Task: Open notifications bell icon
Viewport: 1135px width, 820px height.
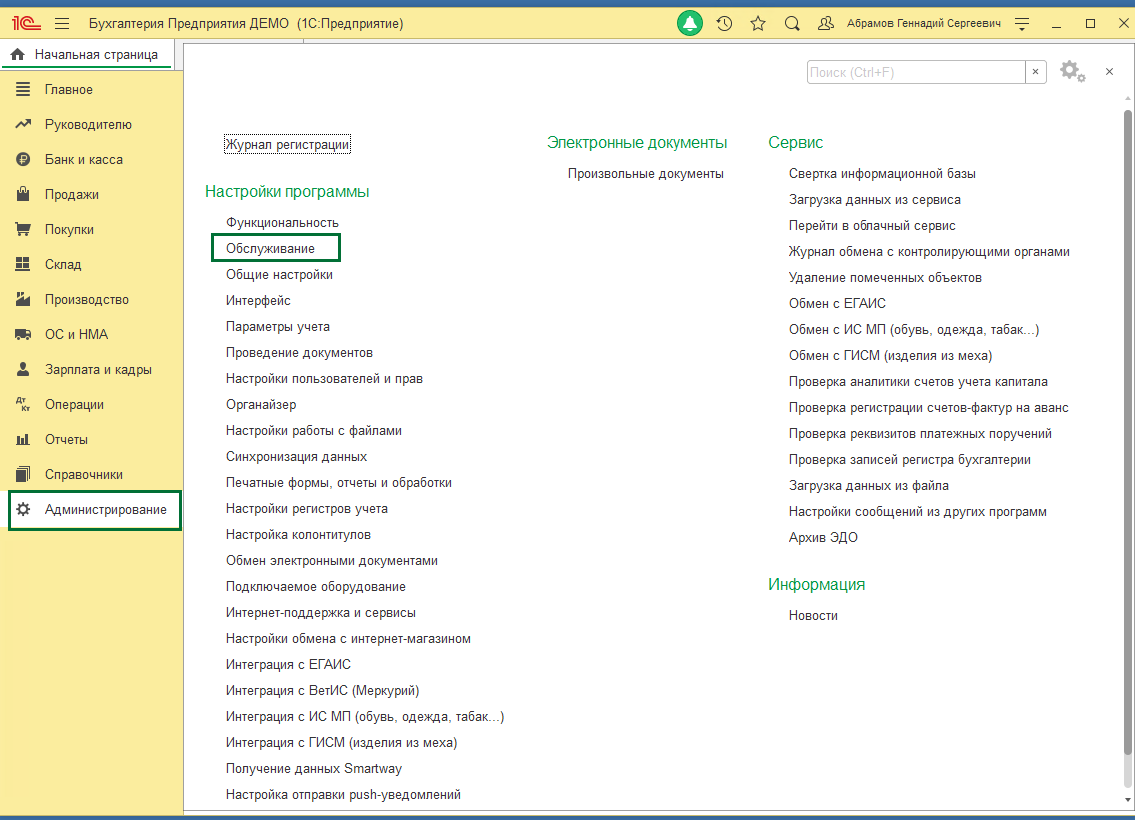Action: (690, 23)
